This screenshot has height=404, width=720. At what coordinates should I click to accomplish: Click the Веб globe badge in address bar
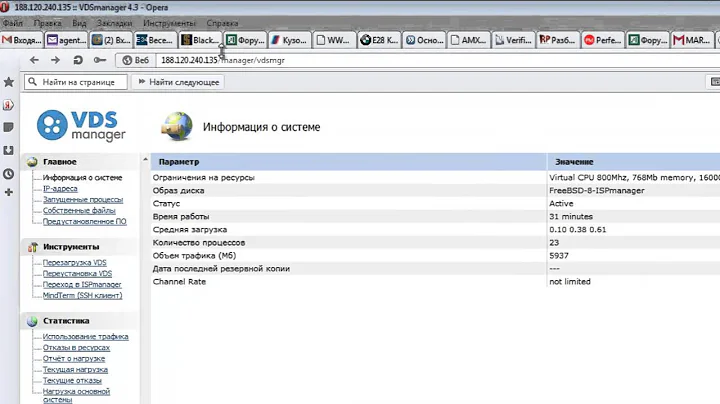[135, 60]
